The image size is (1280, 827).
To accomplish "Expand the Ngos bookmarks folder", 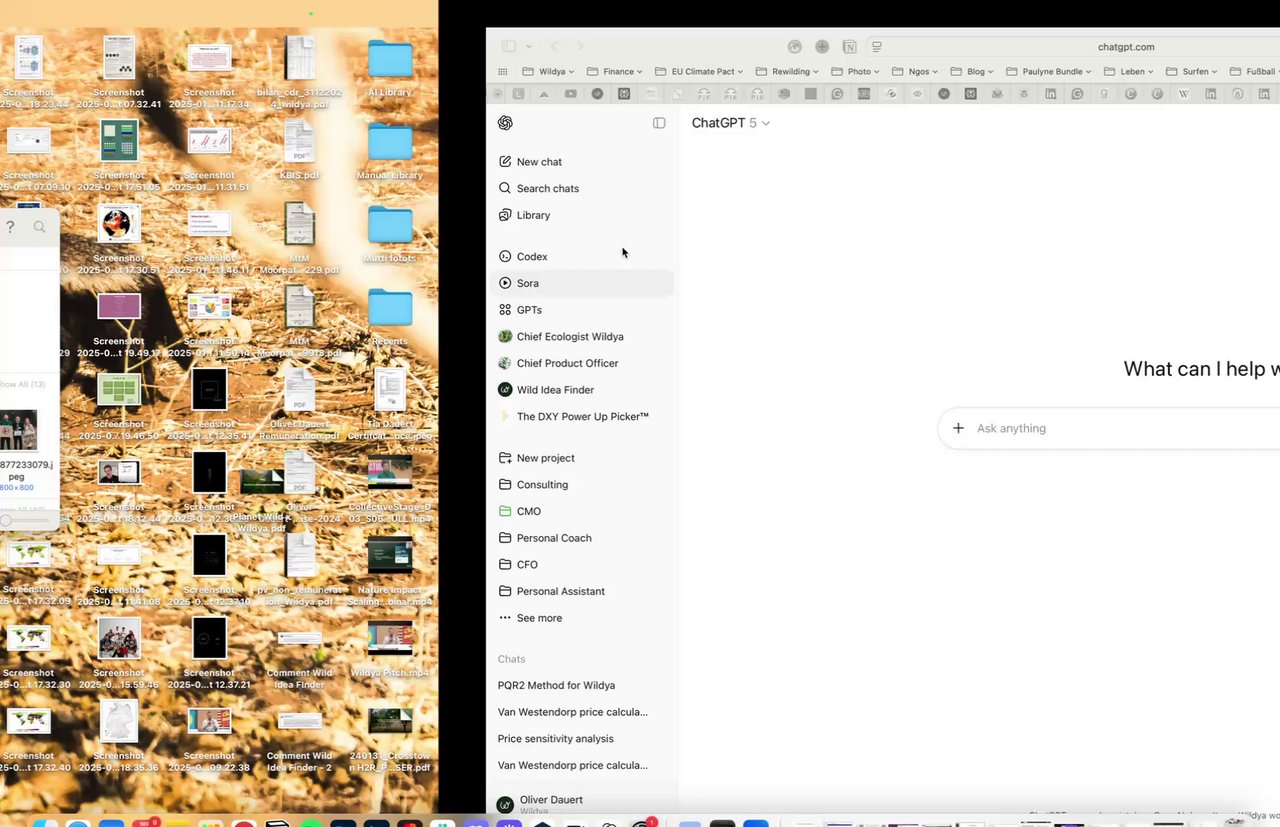I will pos(911,72).
